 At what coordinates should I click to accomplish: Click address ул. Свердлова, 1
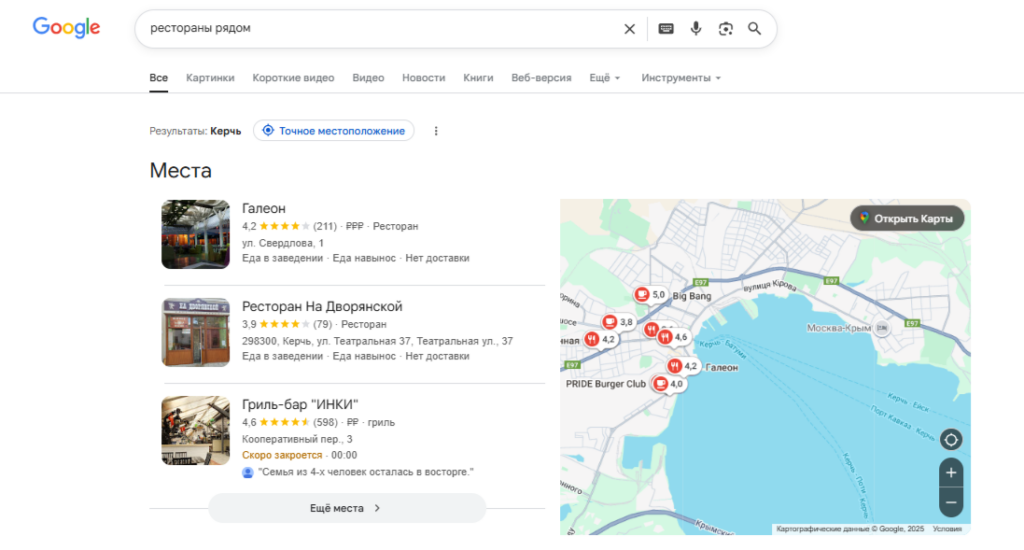(283, 243)
